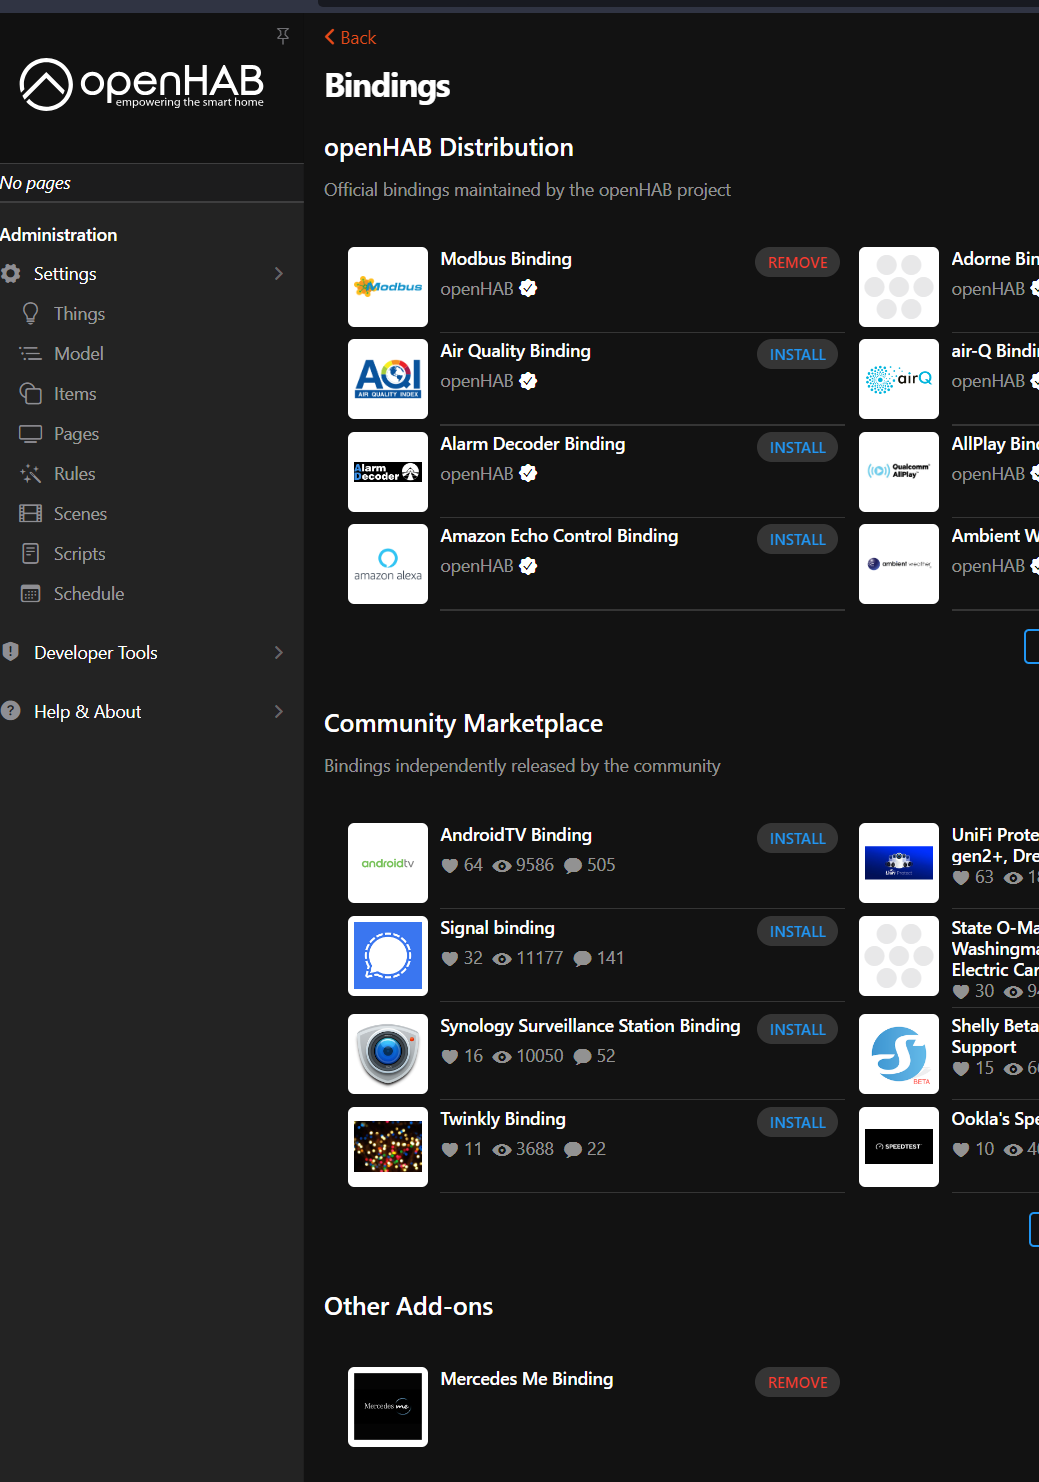The height and width of the screenshot is (1482, 1039).
Task: Open Things via lightbulb icon
Action: pyautogui.click(x=31, y=313)
